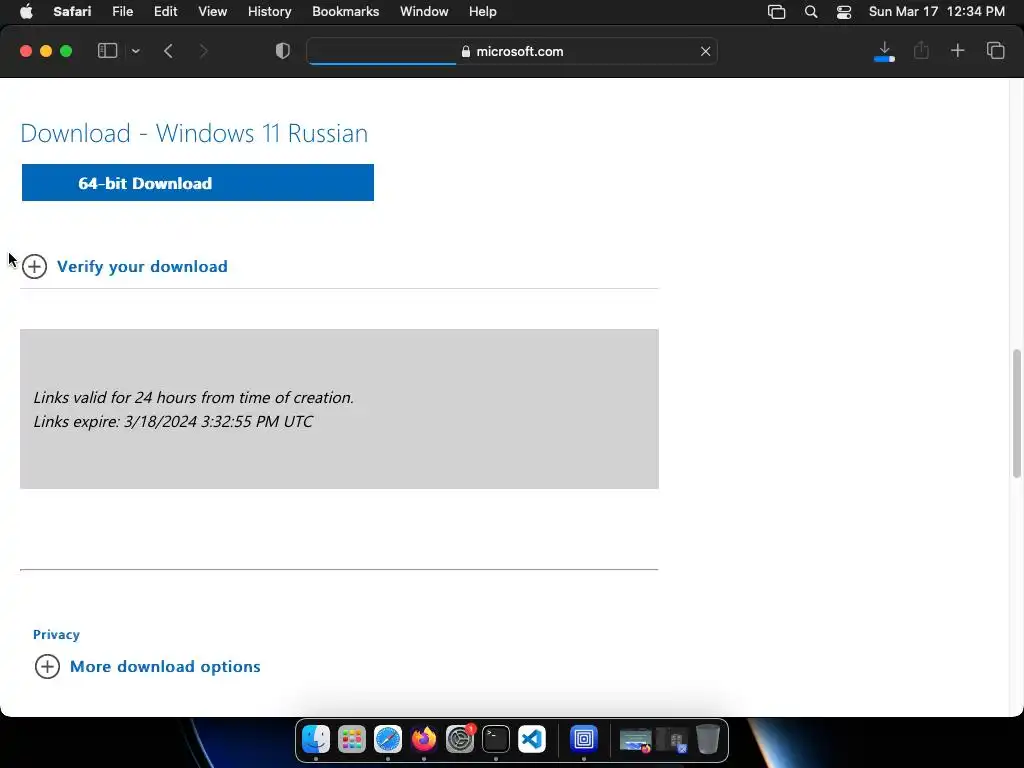Screen dimensions: 1024x768
Task: Open System Settings from the Dock
Action: point(460,739)
